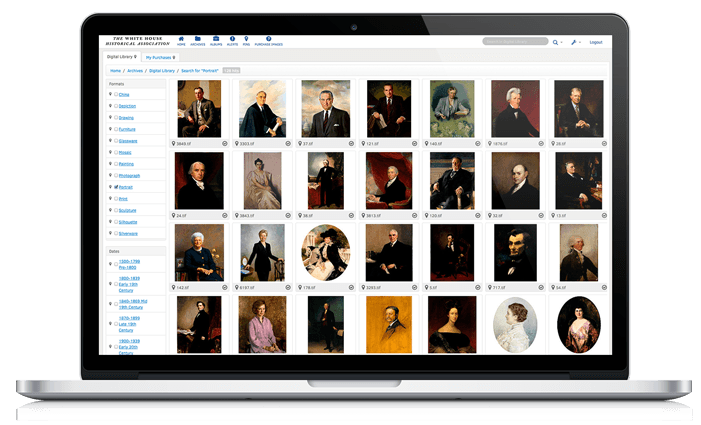This screenshot has height=425, width=701.
Task: Open the Alerts icon in navigation
Action: click(233, 40)
